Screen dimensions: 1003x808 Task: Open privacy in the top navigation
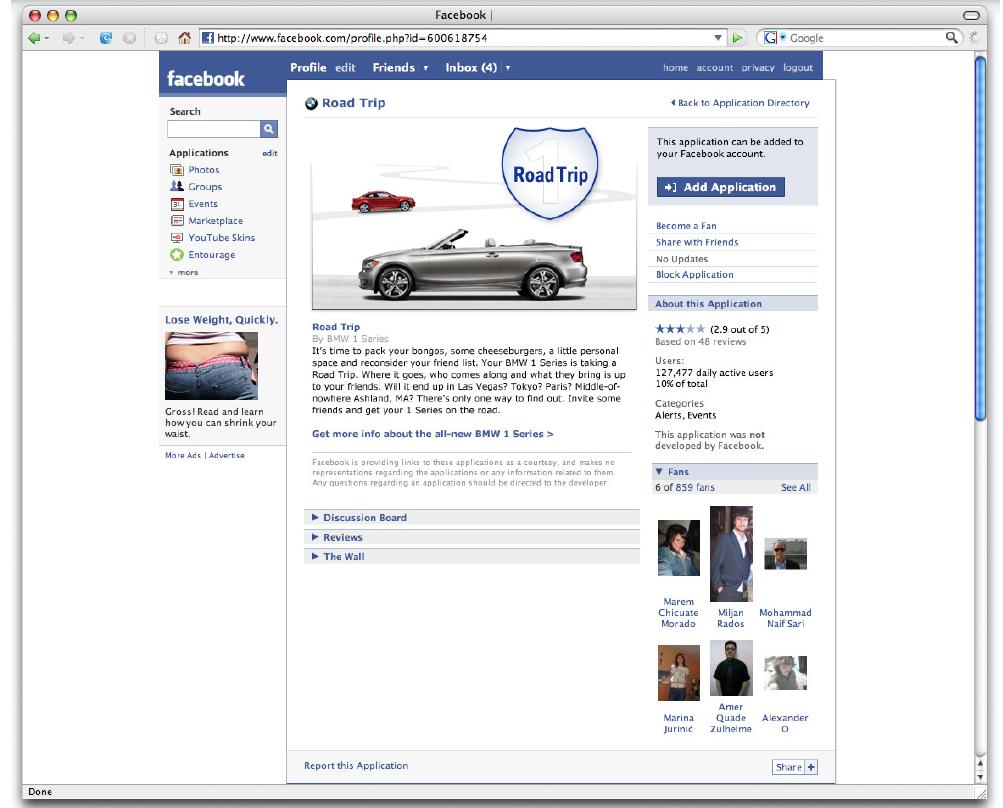click(x=758, y=68)
